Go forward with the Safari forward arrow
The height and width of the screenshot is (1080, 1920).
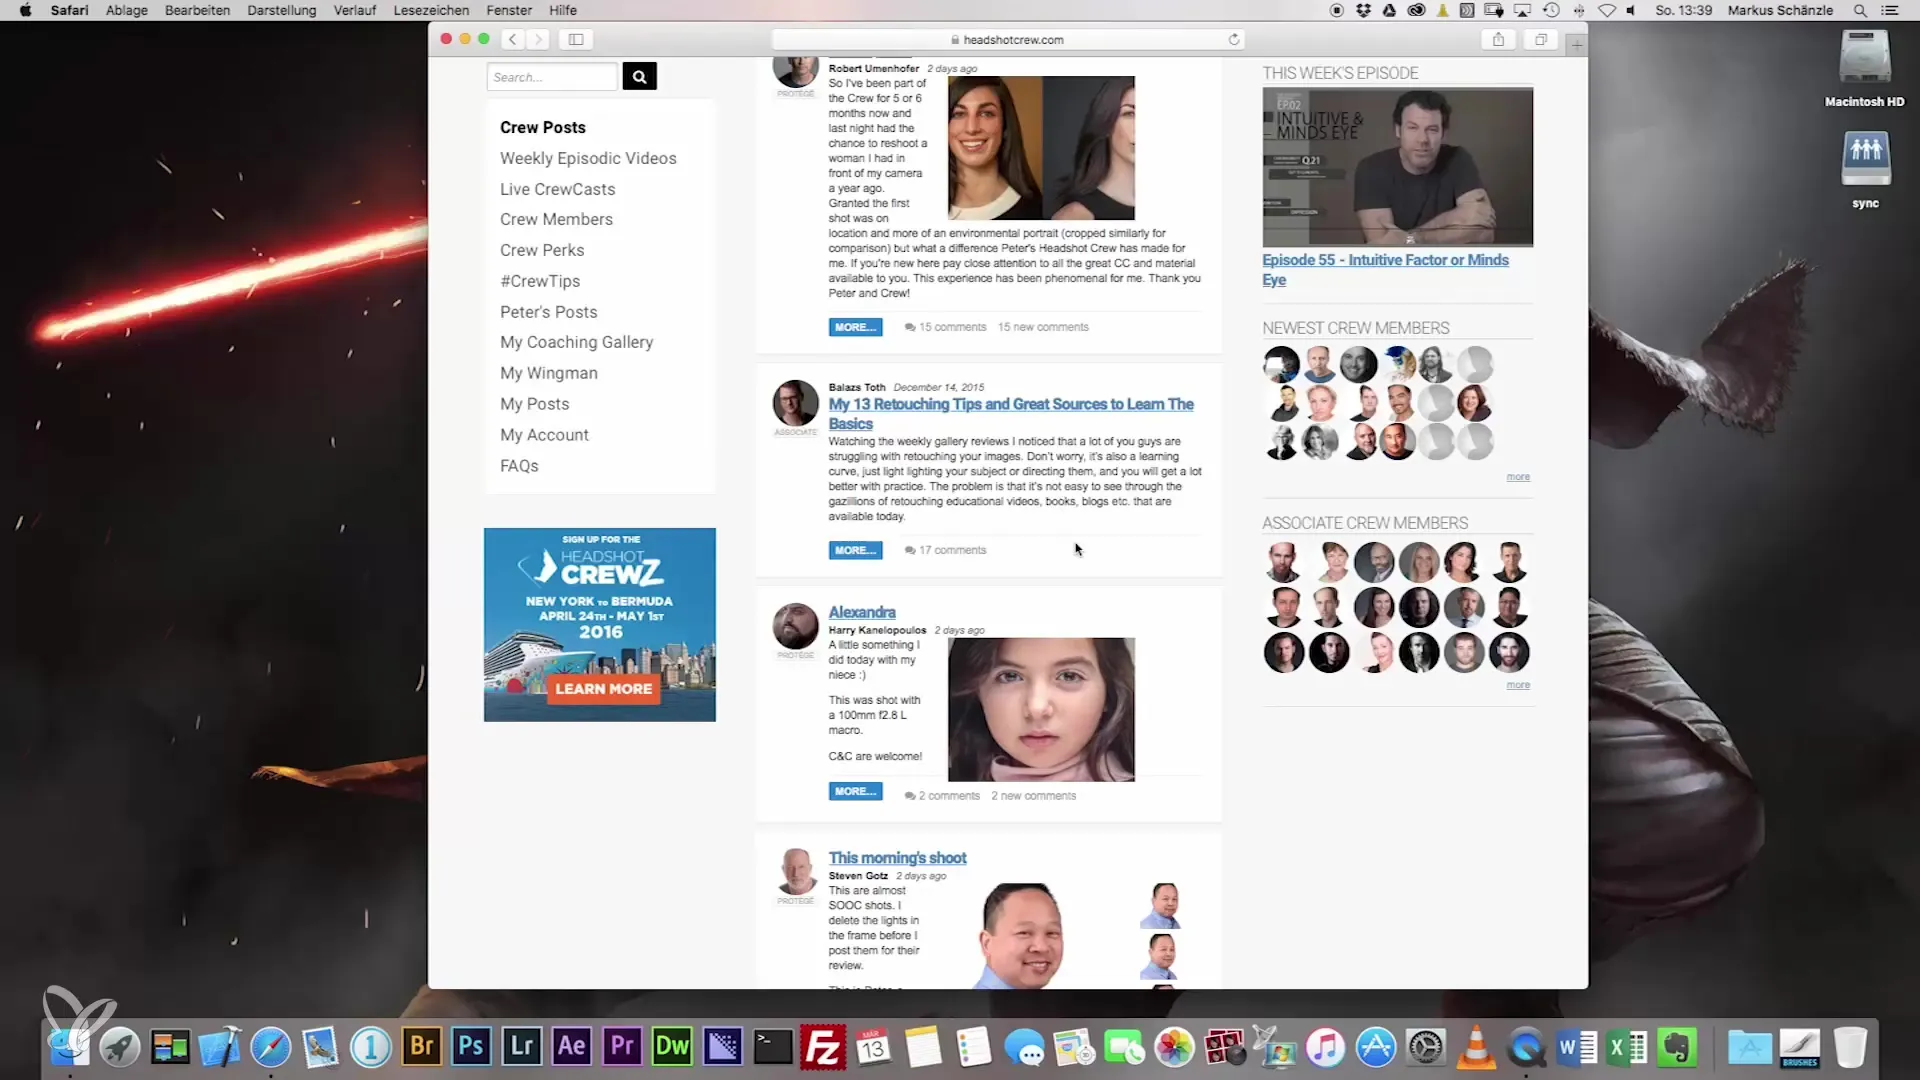pos(538,39)
